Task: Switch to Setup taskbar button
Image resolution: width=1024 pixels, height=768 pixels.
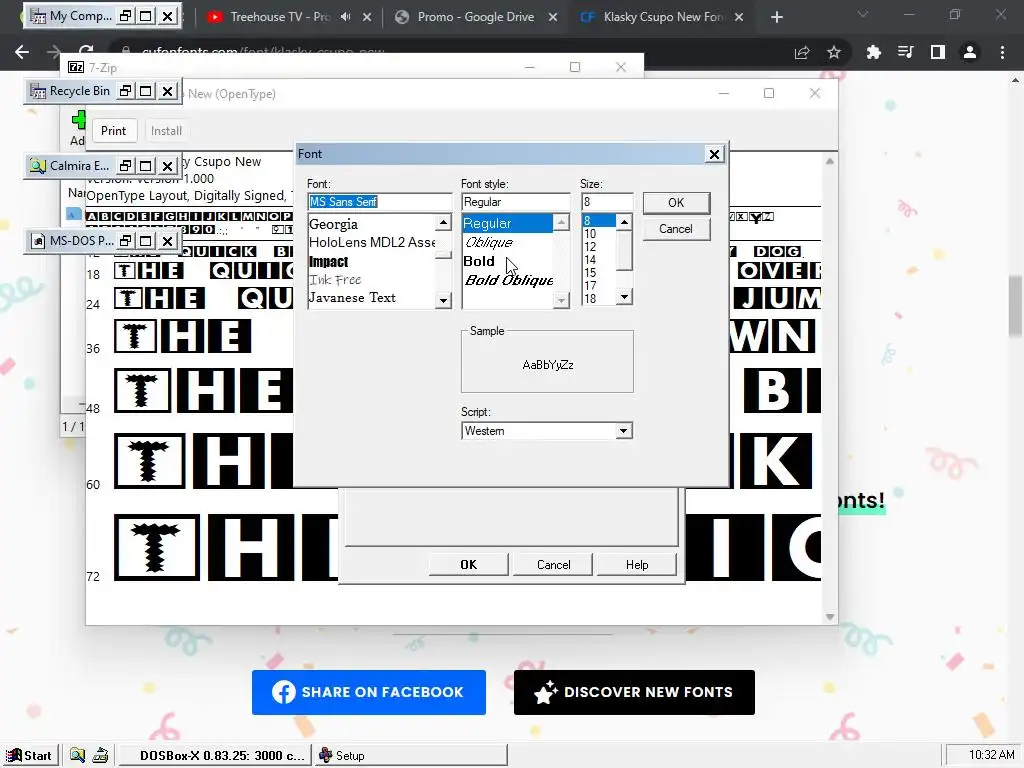Action: pyautogui.click(x=411, y=756)
